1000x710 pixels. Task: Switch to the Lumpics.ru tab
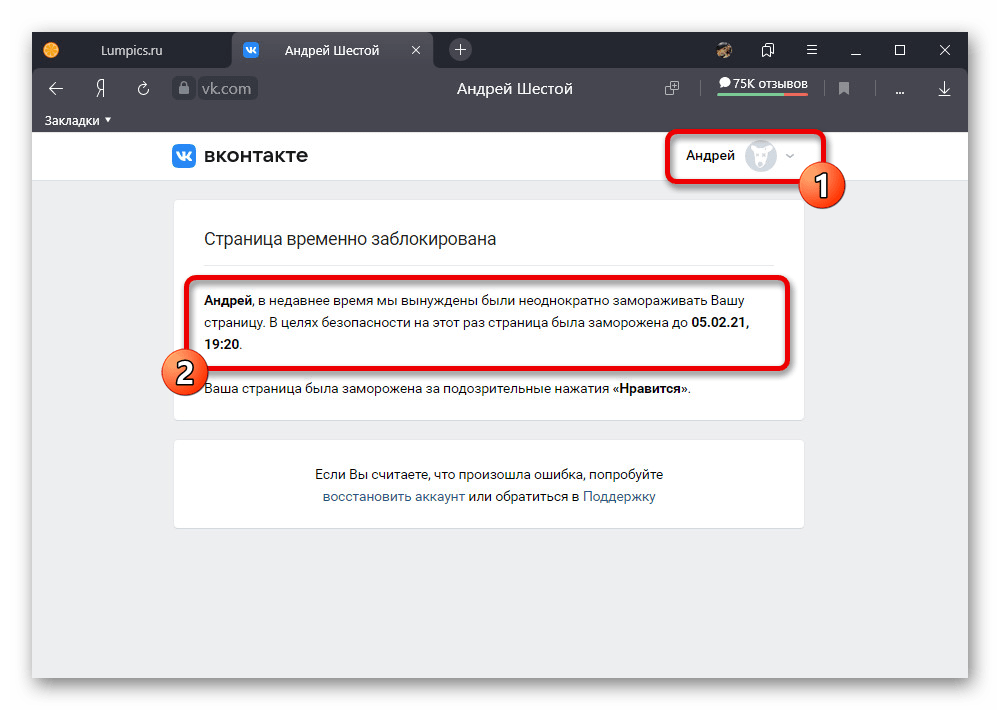point(131,50)
